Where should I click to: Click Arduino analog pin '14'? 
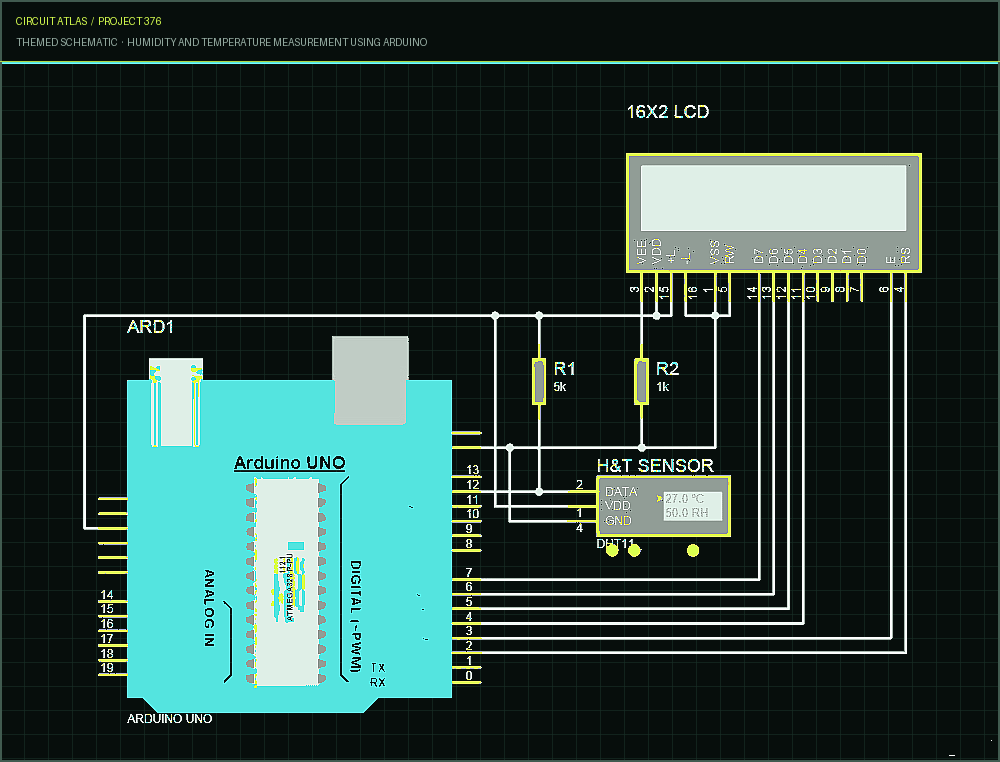point(107,594)
